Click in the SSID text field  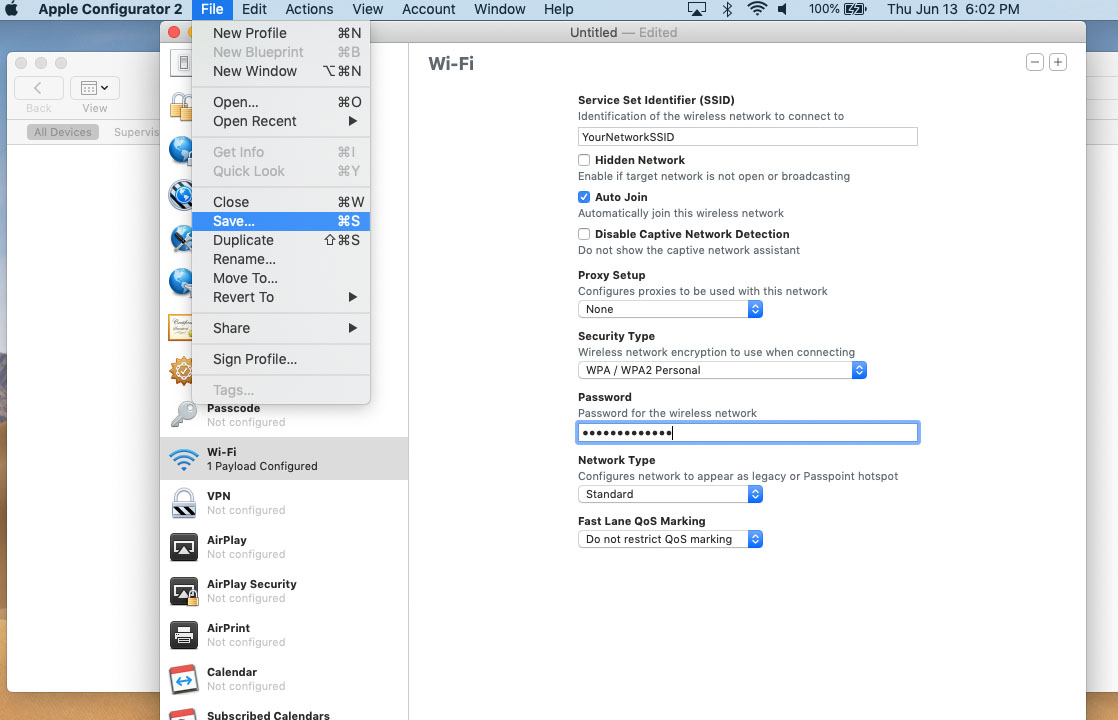(747, 137)
